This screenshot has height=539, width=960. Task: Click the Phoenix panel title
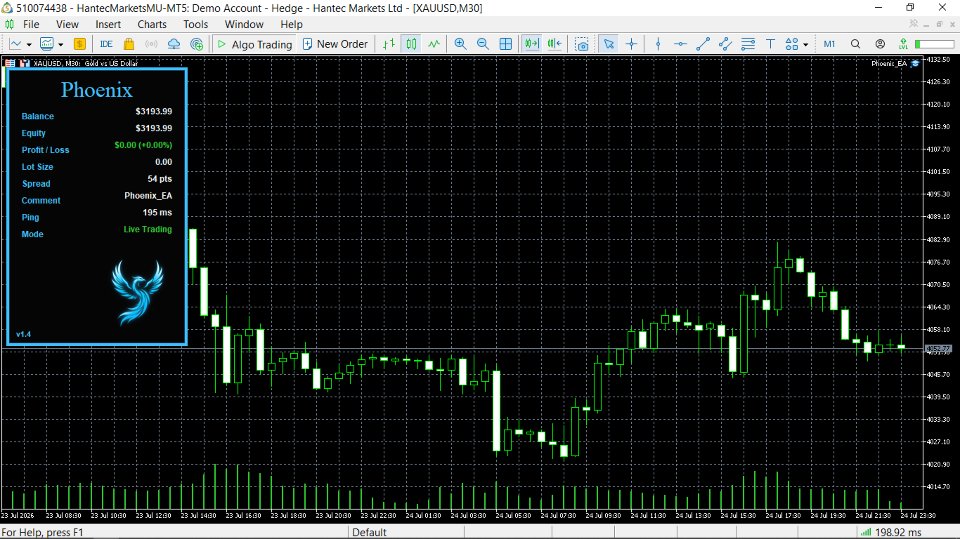[x=96, y=90]
